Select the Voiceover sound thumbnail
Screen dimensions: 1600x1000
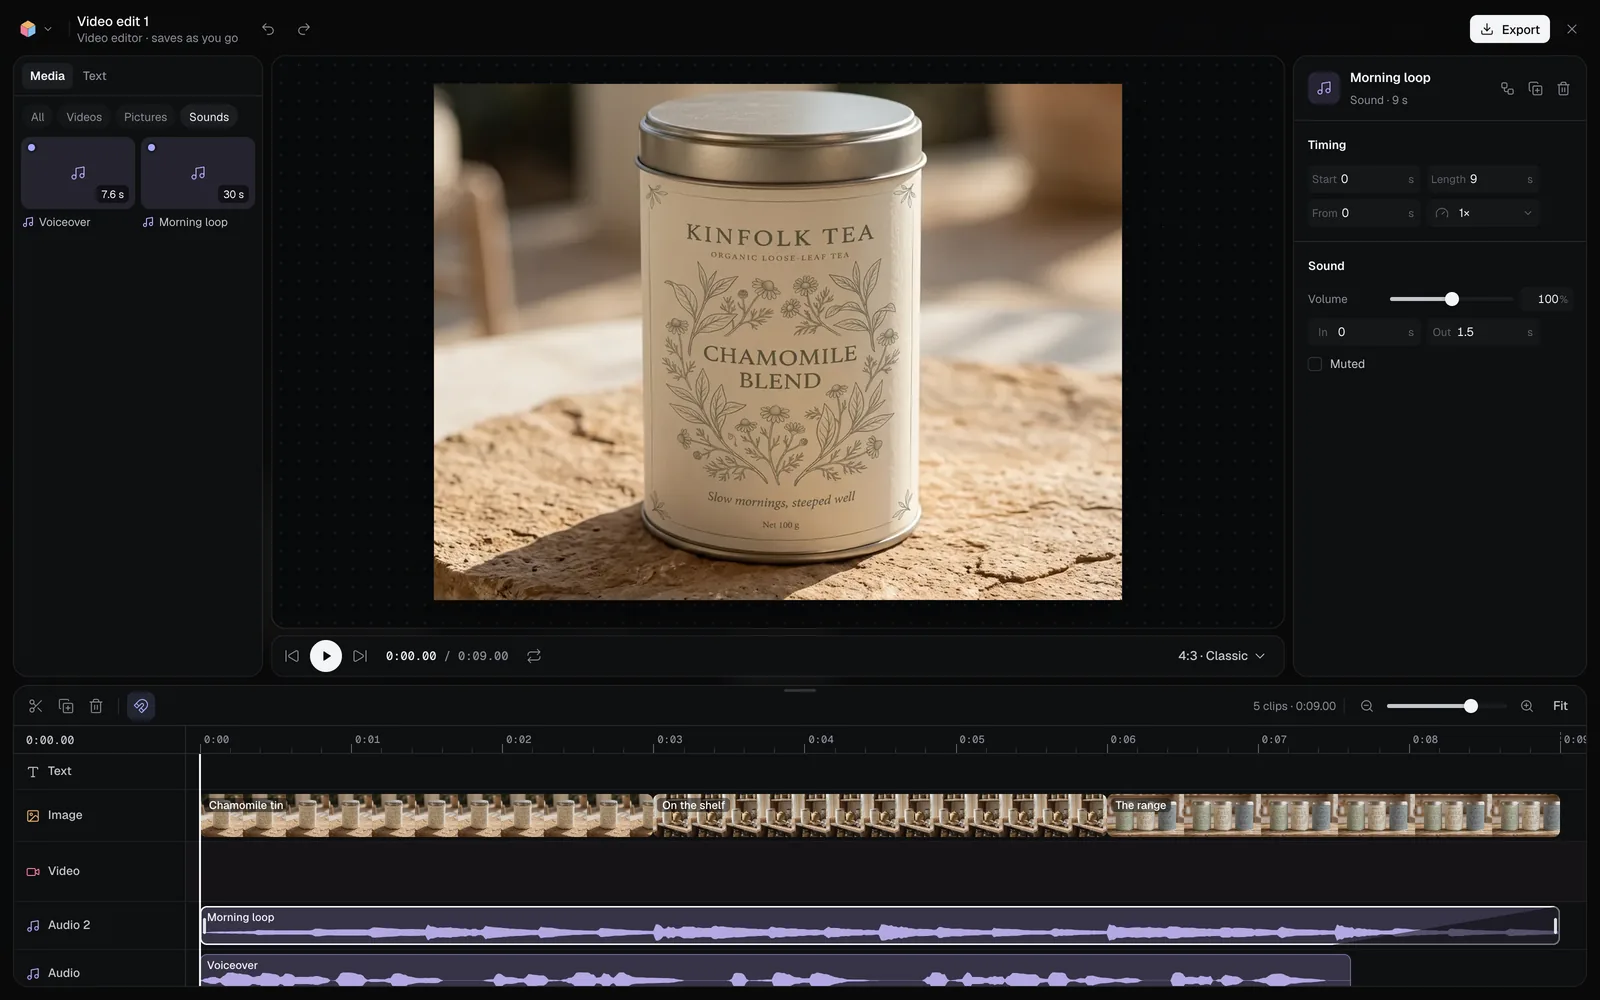coord(78,173)
